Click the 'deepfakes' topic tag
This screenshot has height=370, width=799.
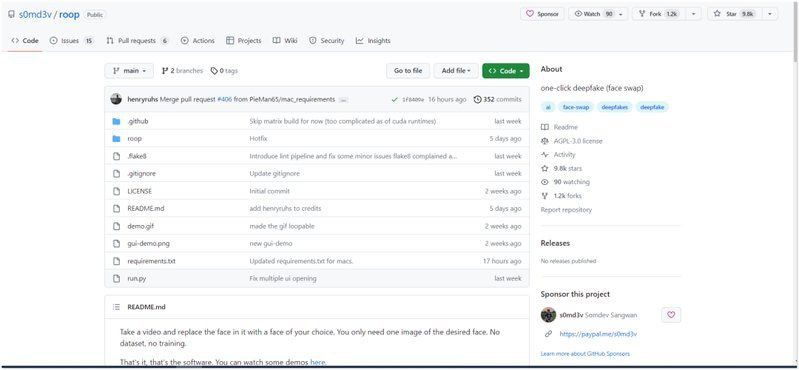615,108
